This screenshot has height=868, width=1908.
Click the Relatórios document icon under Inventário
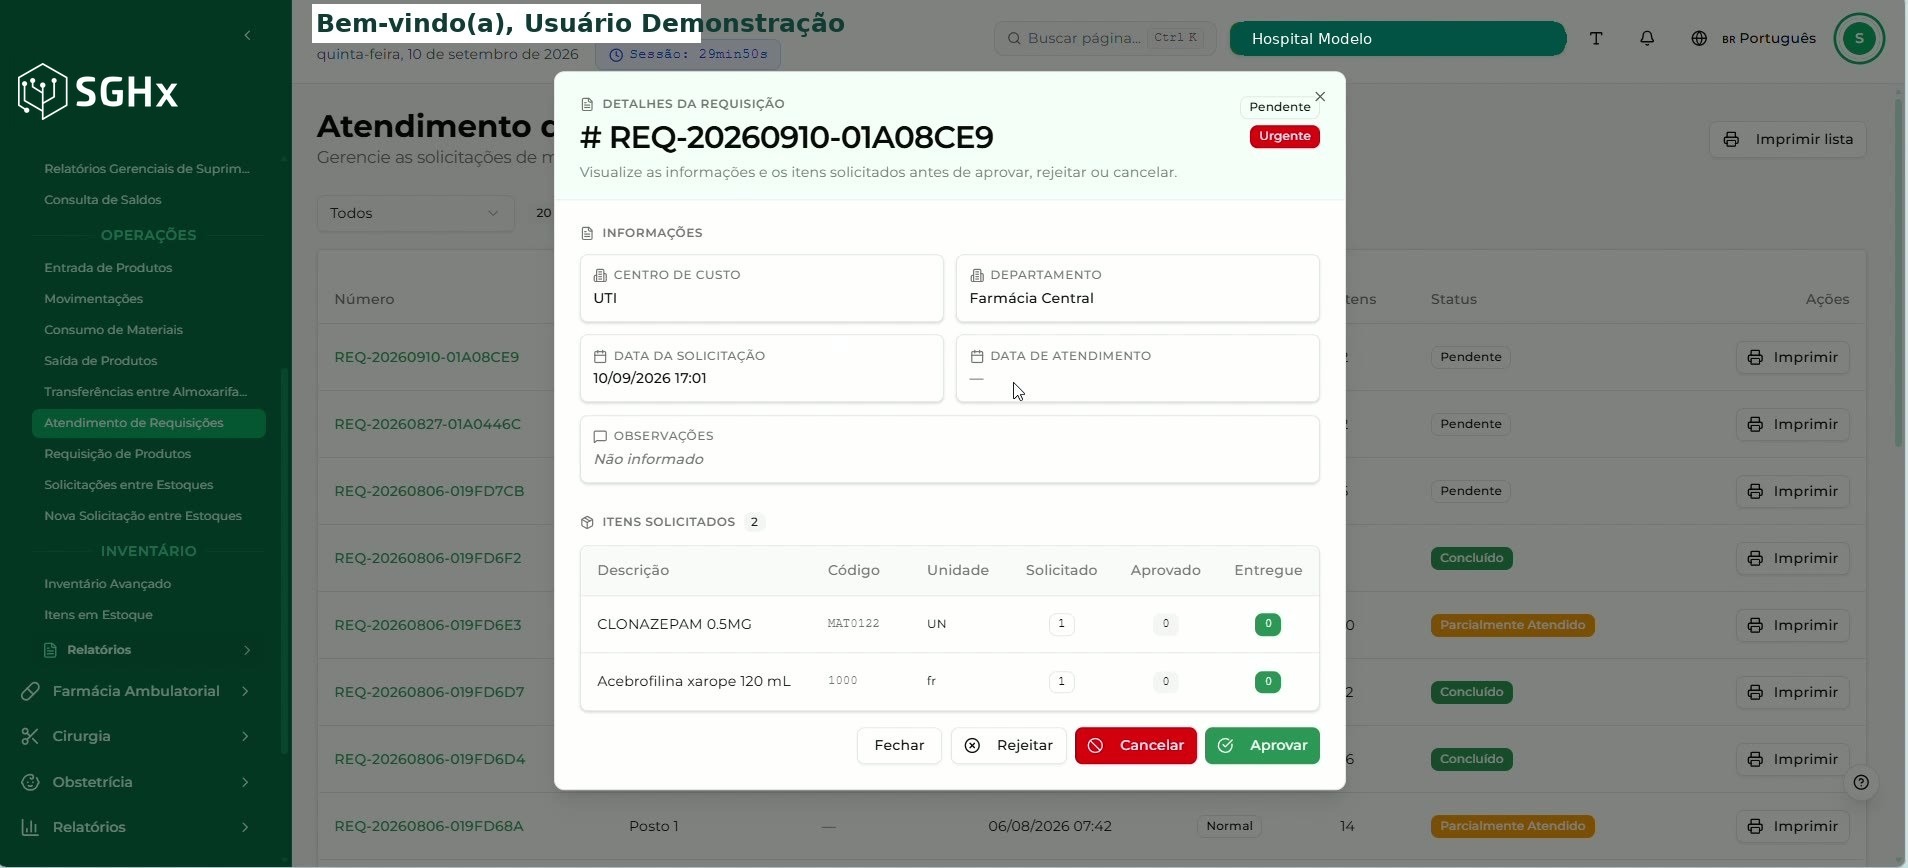(50, 650)
